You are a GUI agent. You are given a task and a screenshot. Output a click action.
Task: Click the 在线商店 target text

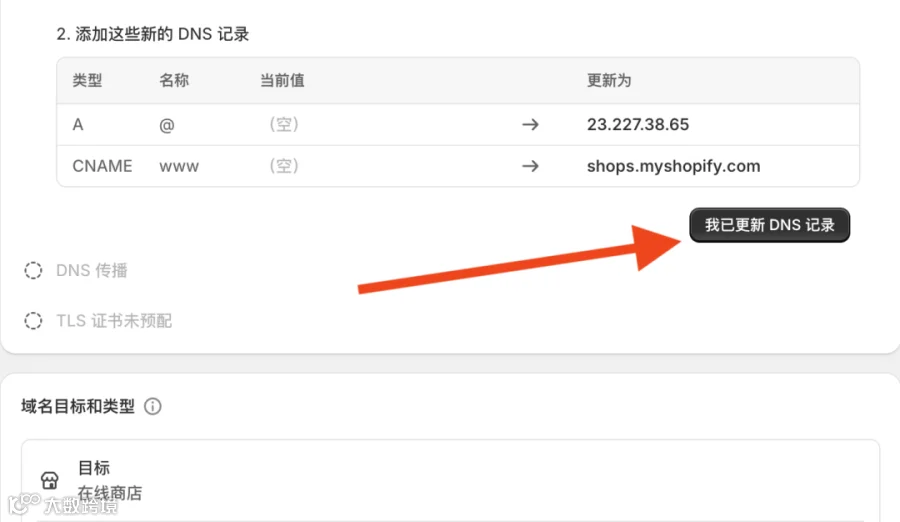(x=110, y=493)
